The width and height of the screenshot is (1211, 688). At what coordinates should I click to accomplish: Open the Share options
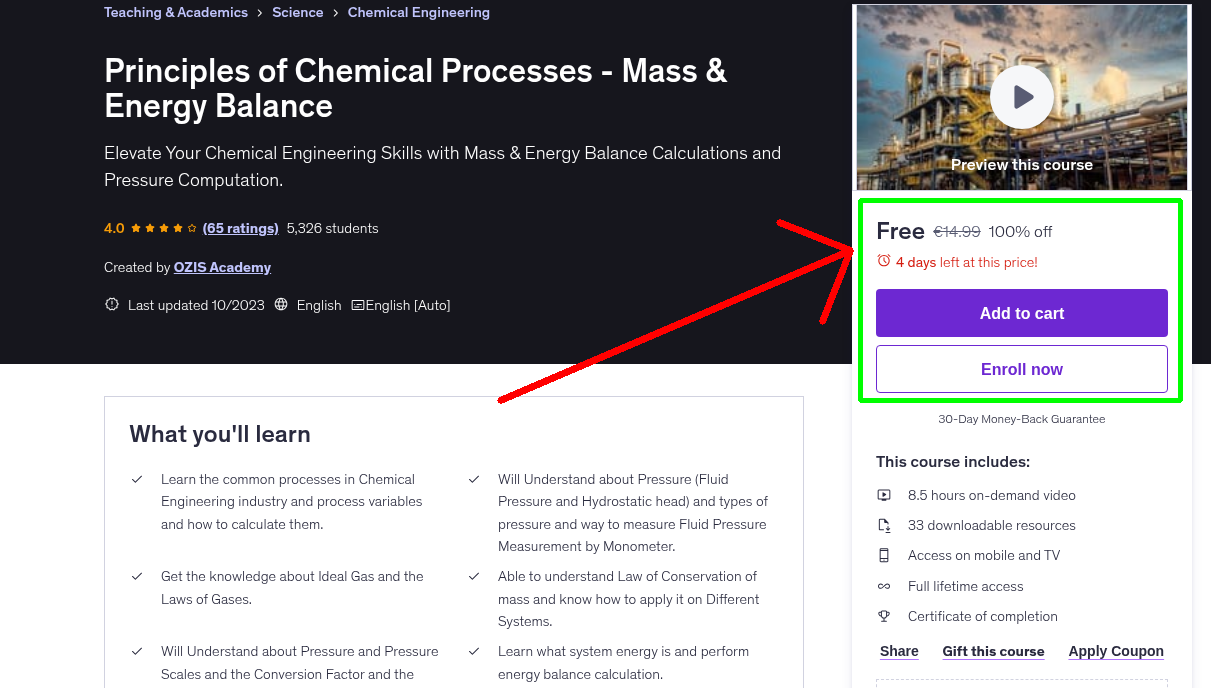click(898, 651)
